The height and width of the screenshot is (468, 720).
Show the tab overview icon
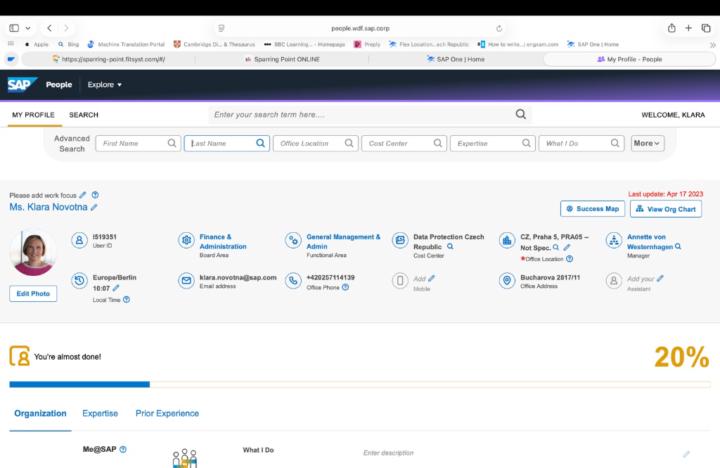click(706, 28)
